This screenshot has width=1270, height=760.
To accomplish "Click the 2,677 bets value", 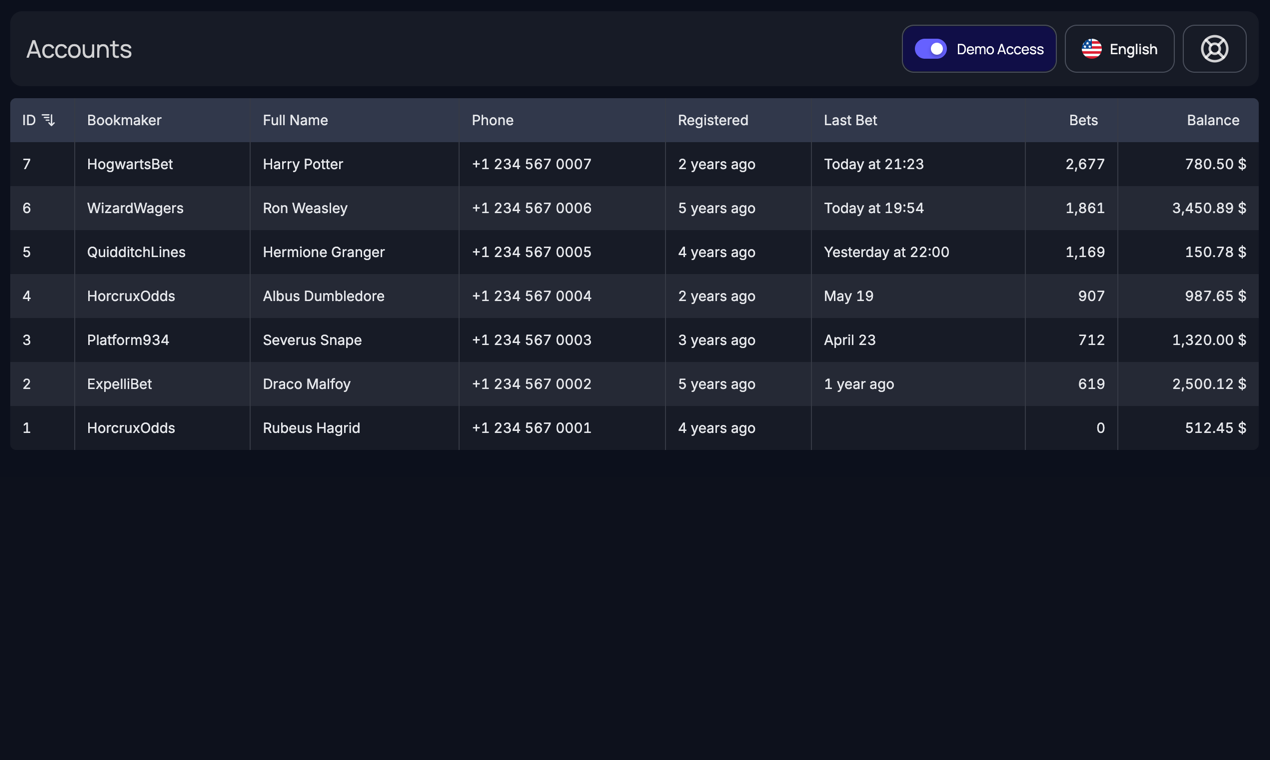I will 1085,164.
